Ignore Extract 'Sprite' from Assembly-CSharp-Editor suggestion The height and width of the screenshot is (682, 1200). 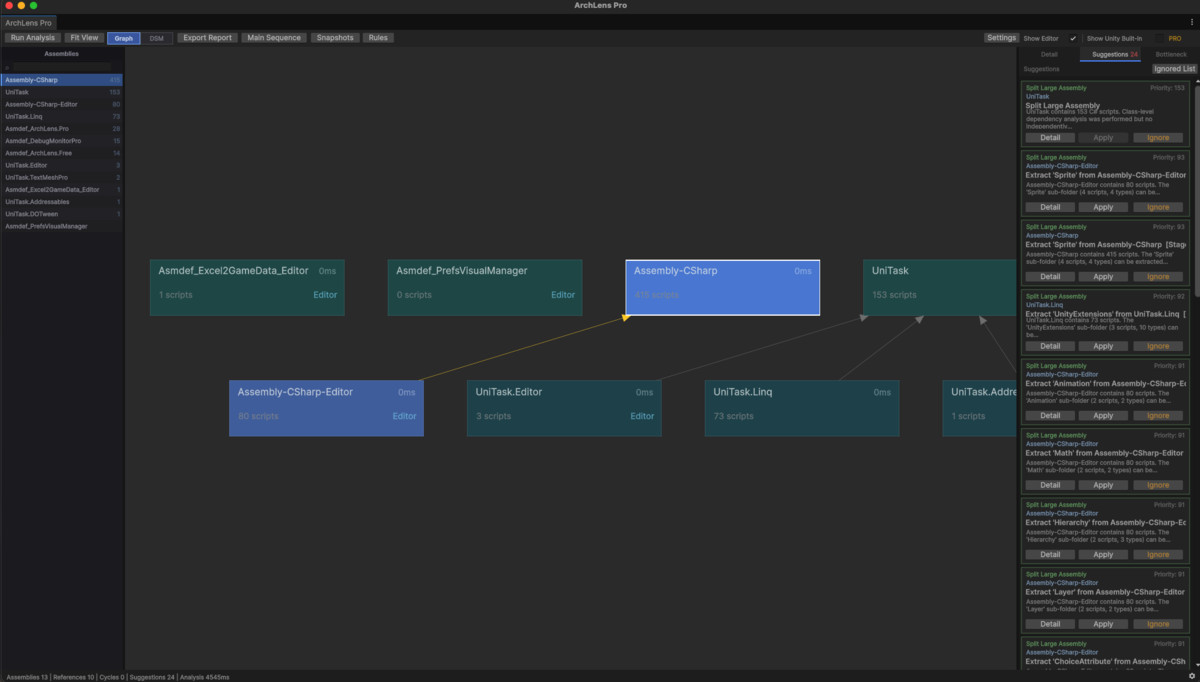pos(1158,207)
